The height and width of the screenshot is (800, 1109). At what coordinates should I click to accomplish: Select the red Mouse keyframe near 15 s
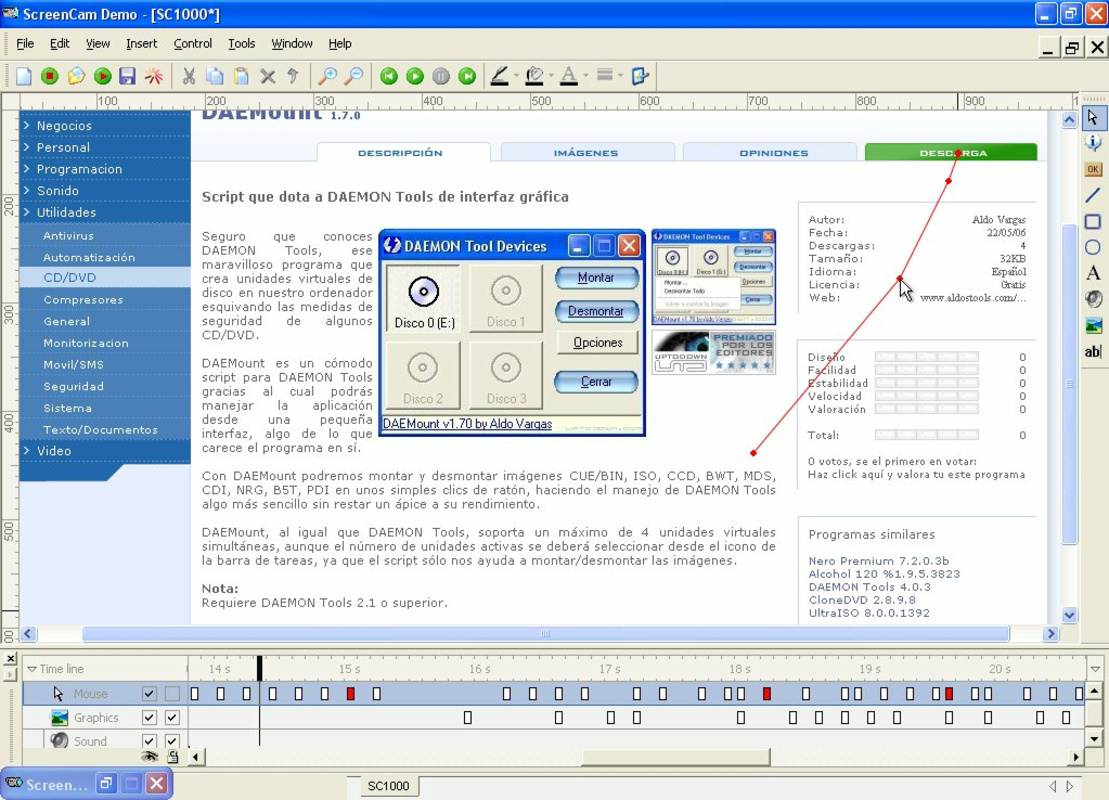(351, 694)
